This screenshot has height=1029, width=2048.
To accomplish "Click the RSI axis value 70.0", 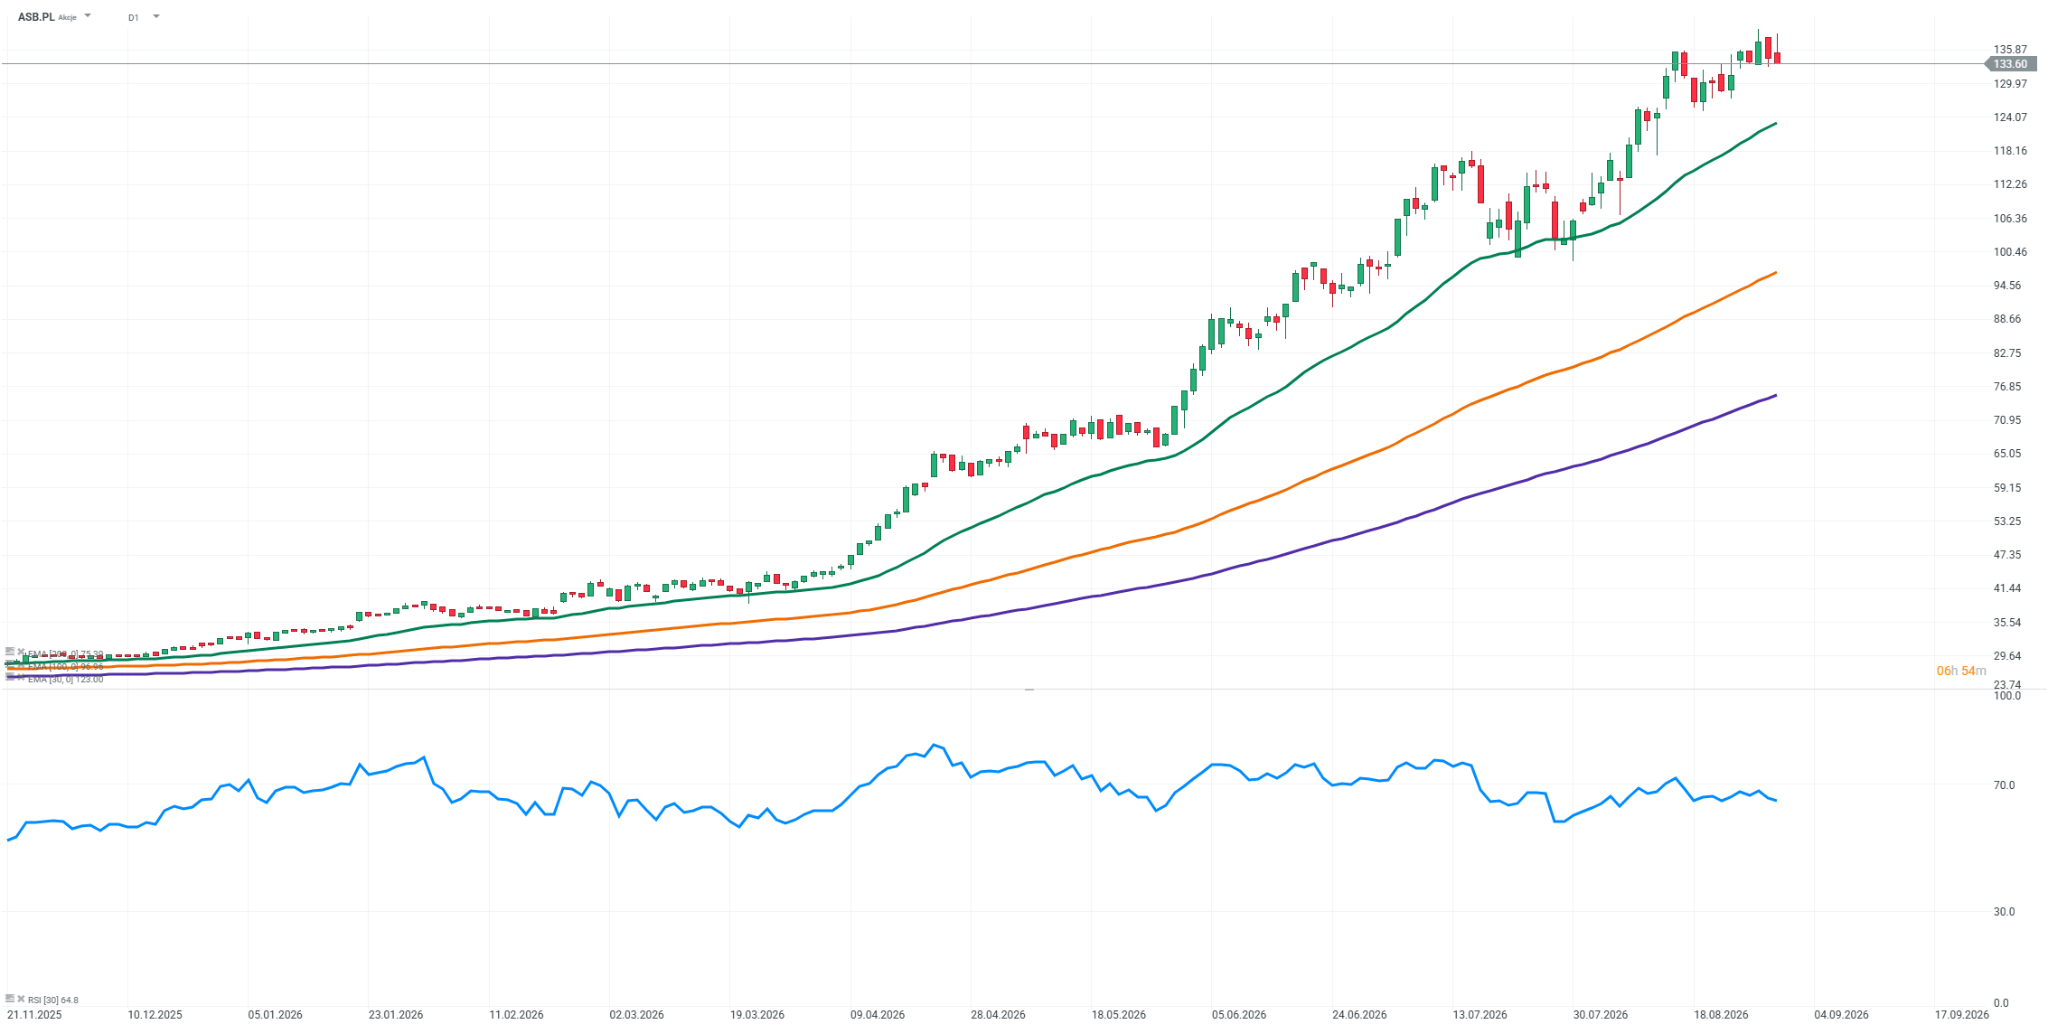I will tap(2004, 785).
